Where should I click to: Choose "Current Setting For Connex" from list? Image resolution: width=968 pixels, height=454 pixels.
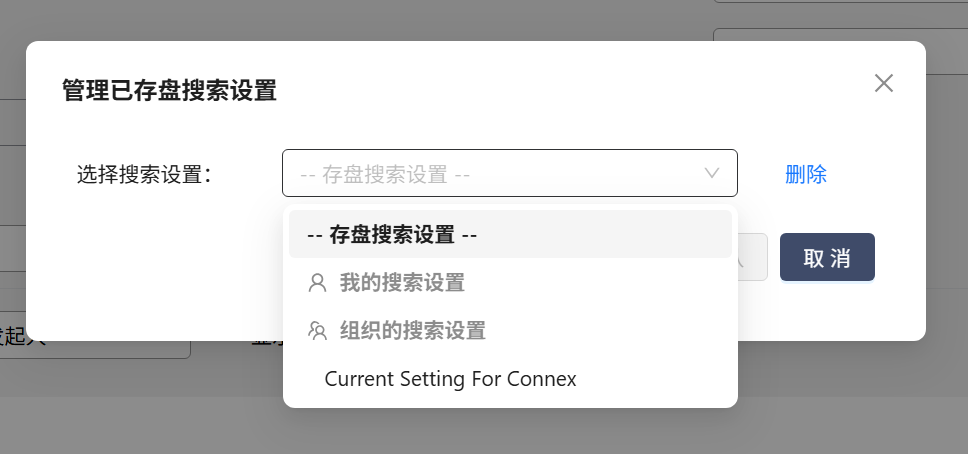[x=451, y=380]
